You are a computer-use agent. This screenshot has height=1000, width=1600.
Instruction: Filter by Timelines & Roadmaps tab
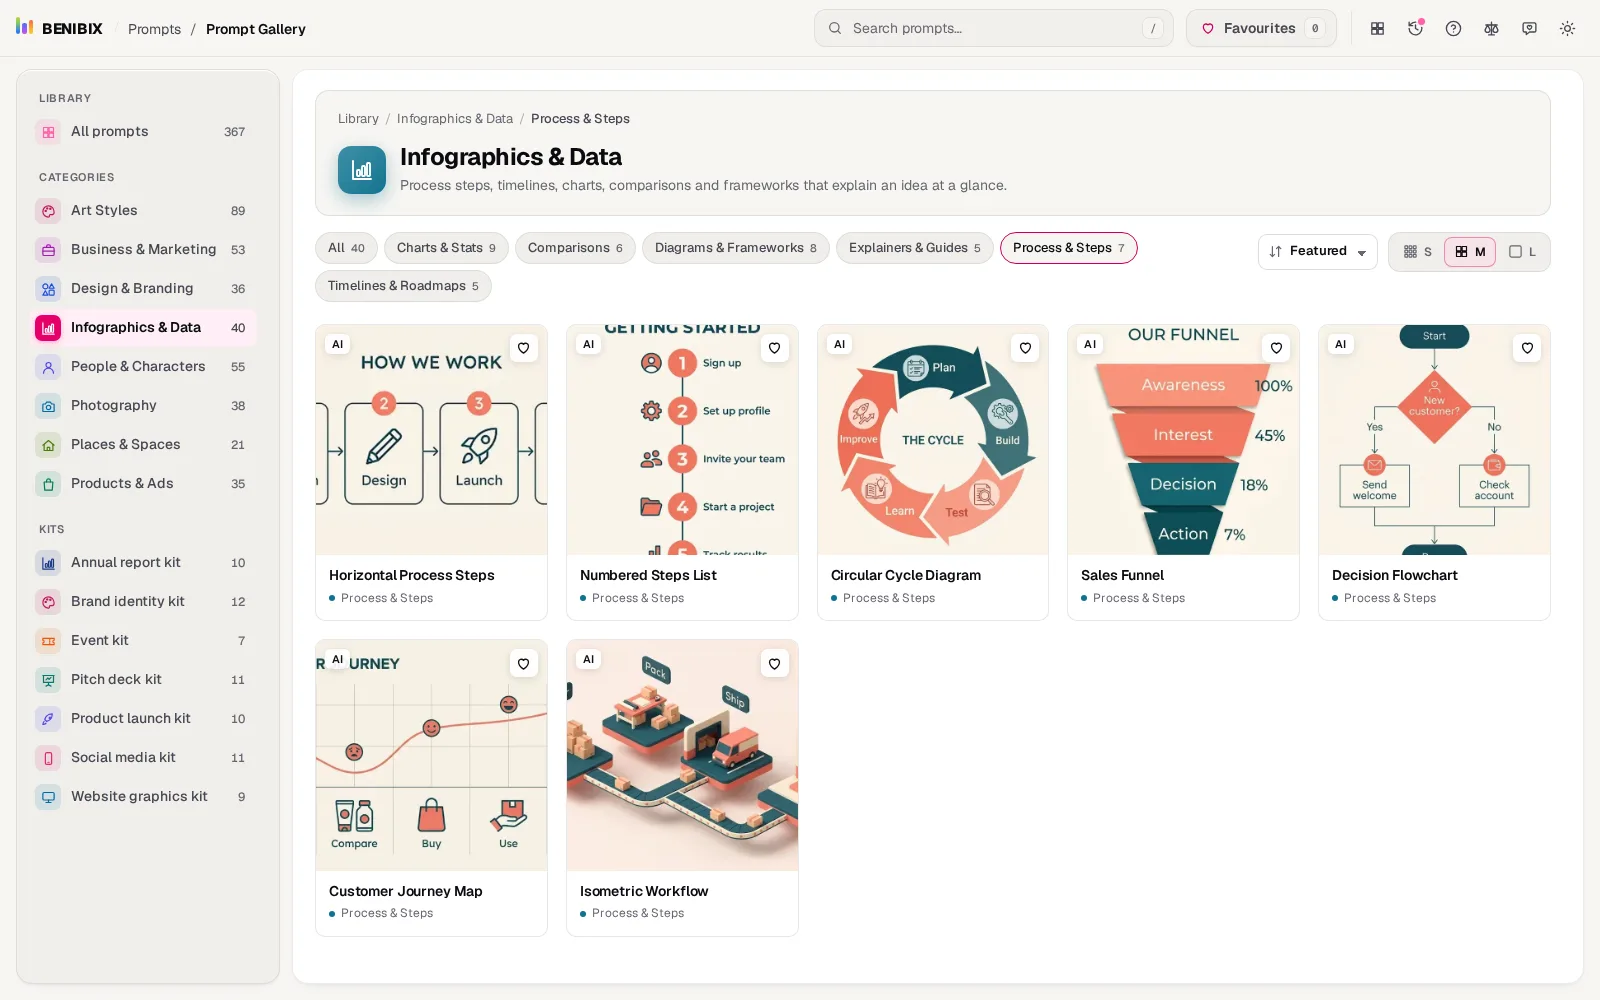pyautogui.click(x=403, y=286)
